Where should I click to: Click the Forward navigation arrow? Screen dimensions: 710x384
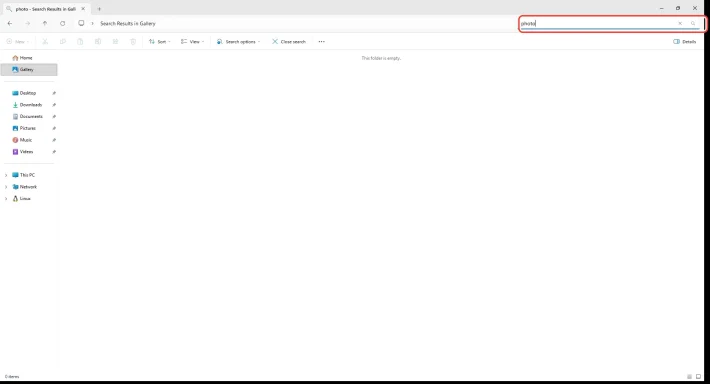click(28, 24)
